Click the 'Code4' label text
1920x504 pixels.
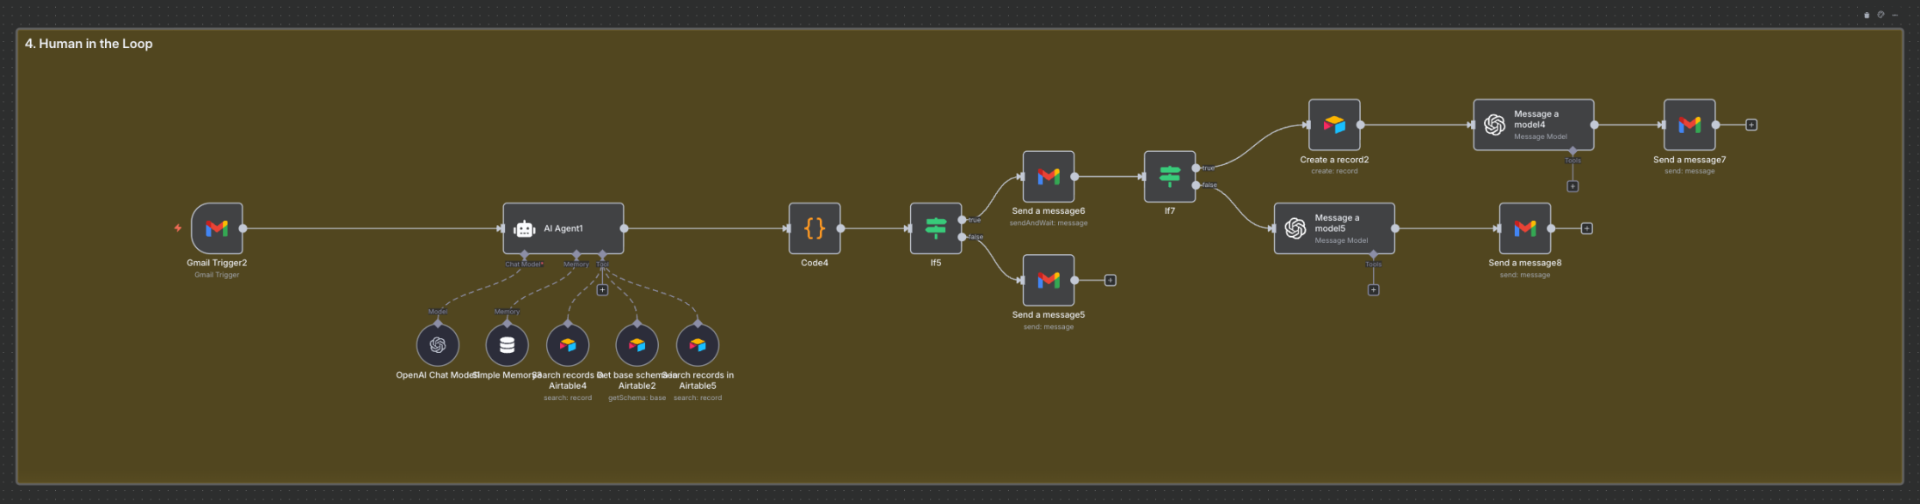click(x=814, y=263)
